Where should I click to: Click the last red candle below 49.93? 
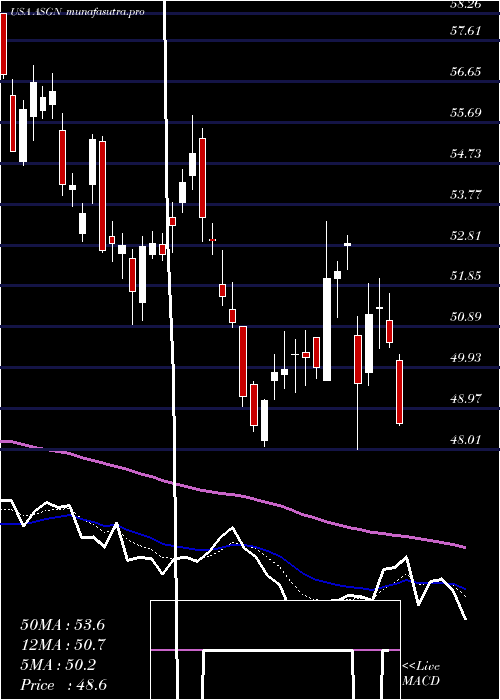click(x=400, y=392)
